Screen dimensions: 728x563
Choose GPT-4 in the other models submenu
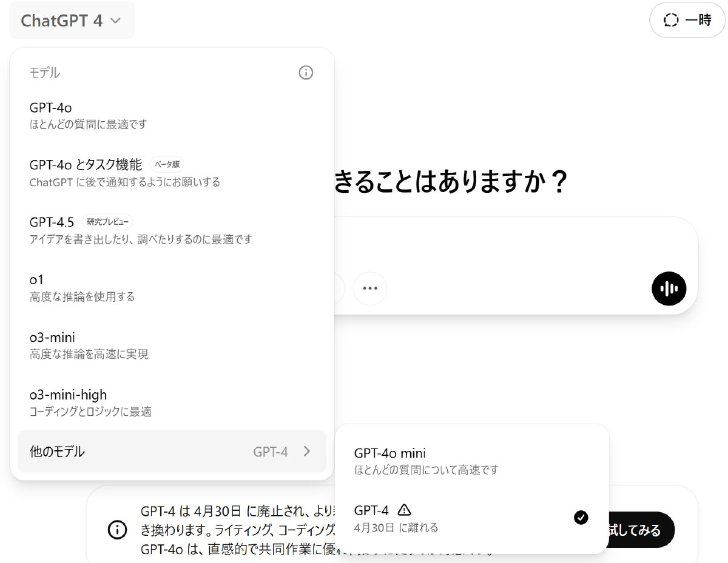click(x=472, y=518)
